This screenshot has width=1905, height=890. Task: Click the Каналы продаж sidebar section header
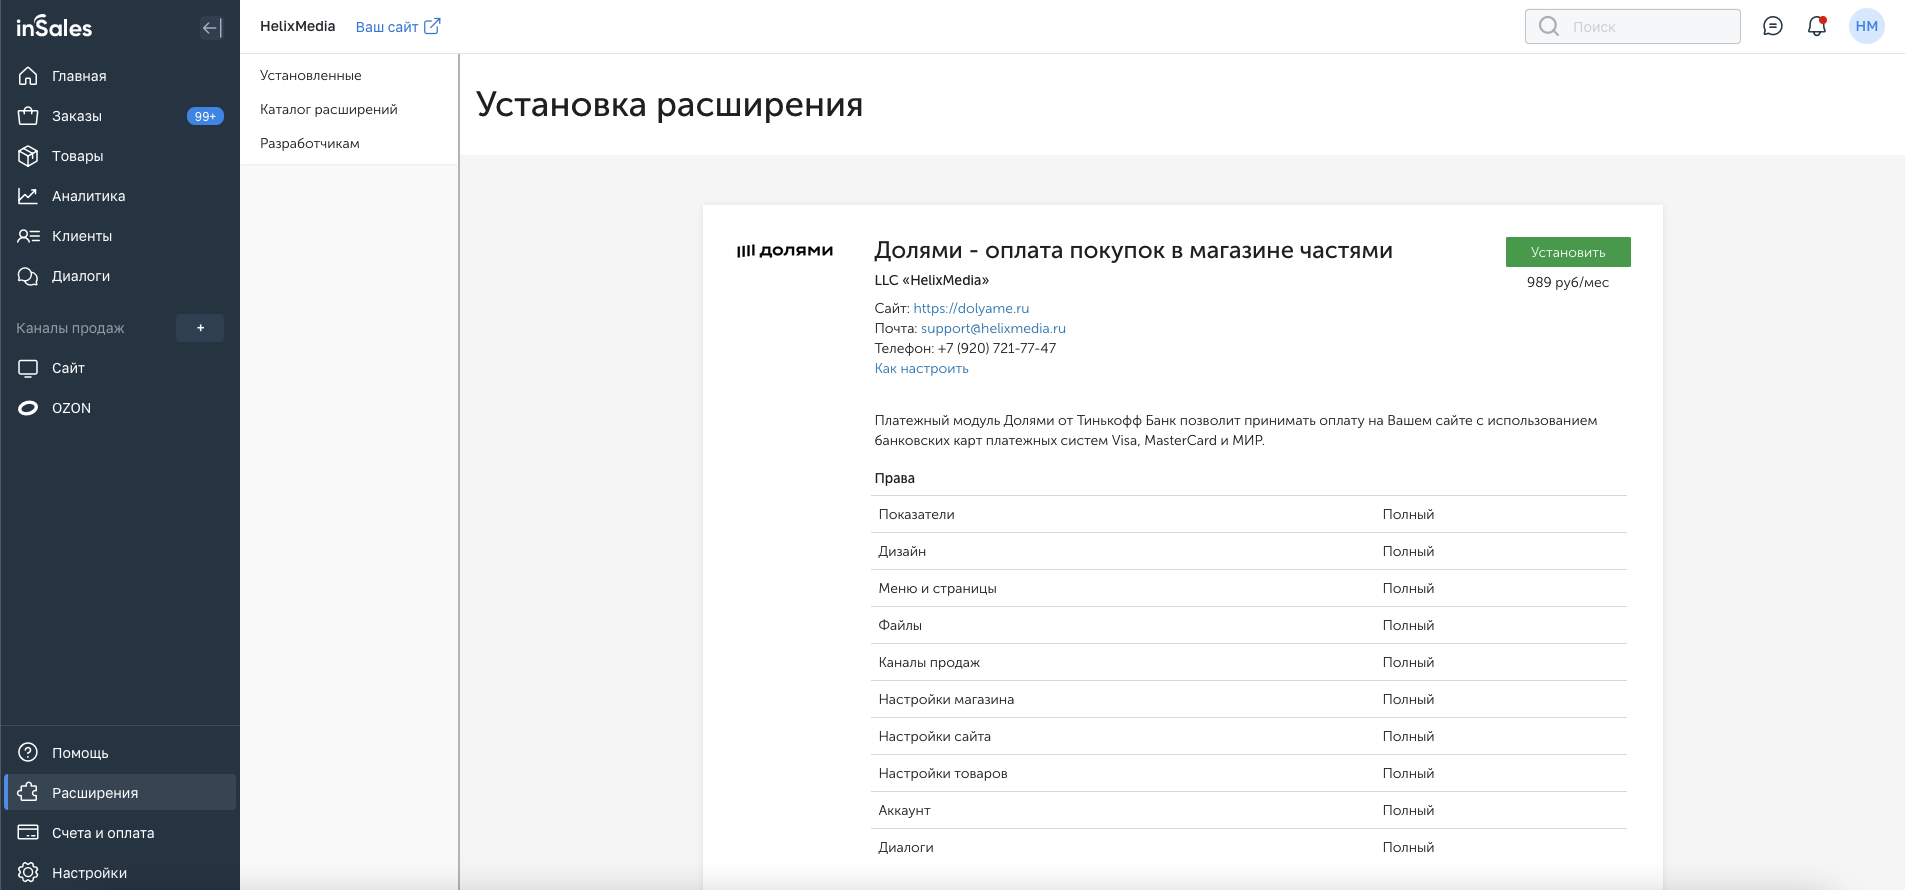pyautogui.click(x=70, y=328)
